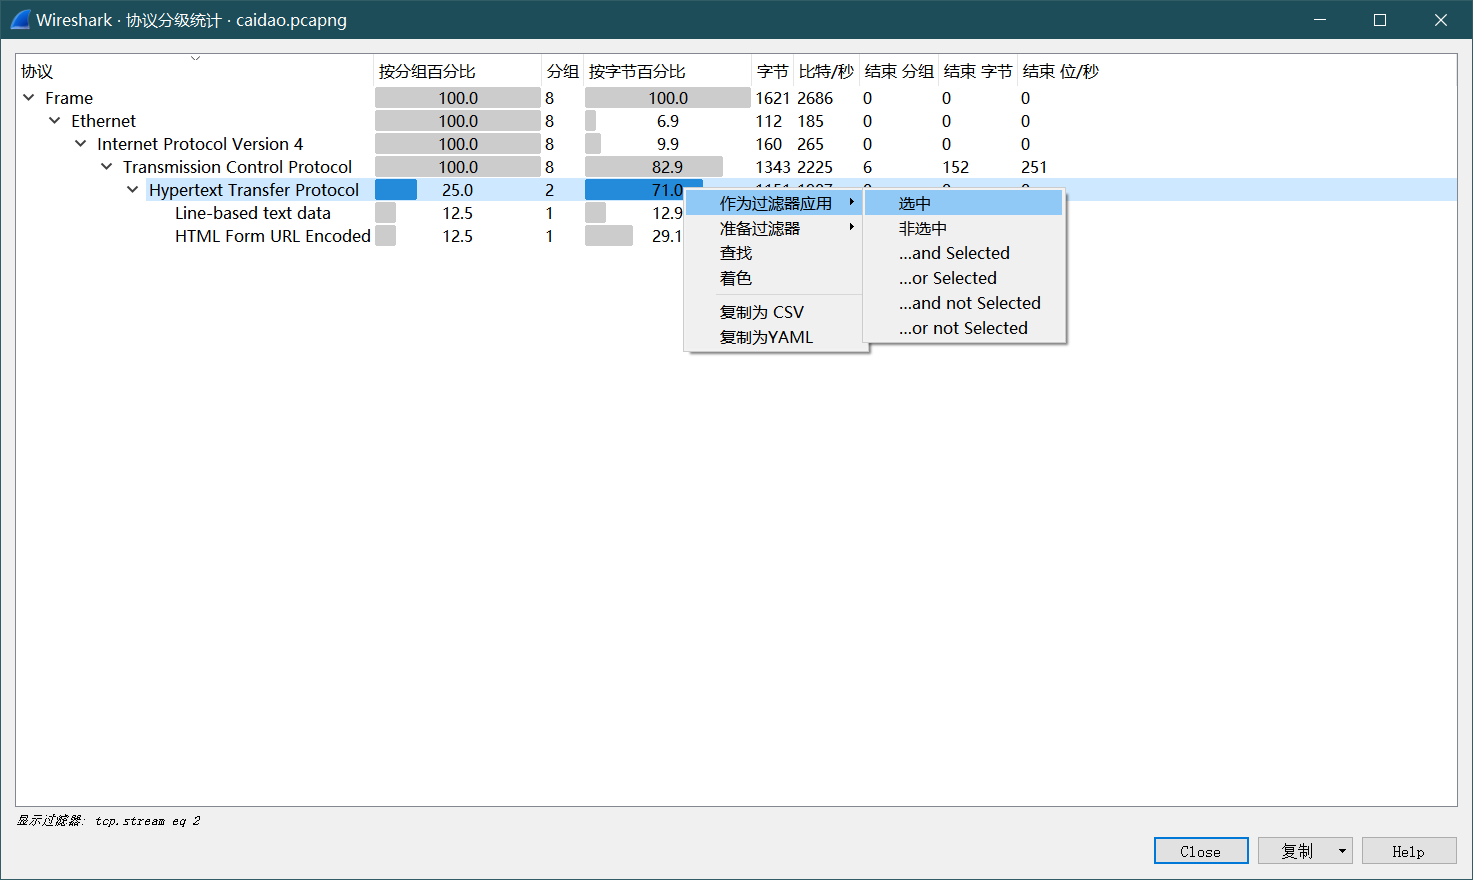Open 作为过滤器应用 submenu
The width and height of the screenshot is (1473, 880).
[775, 203]
